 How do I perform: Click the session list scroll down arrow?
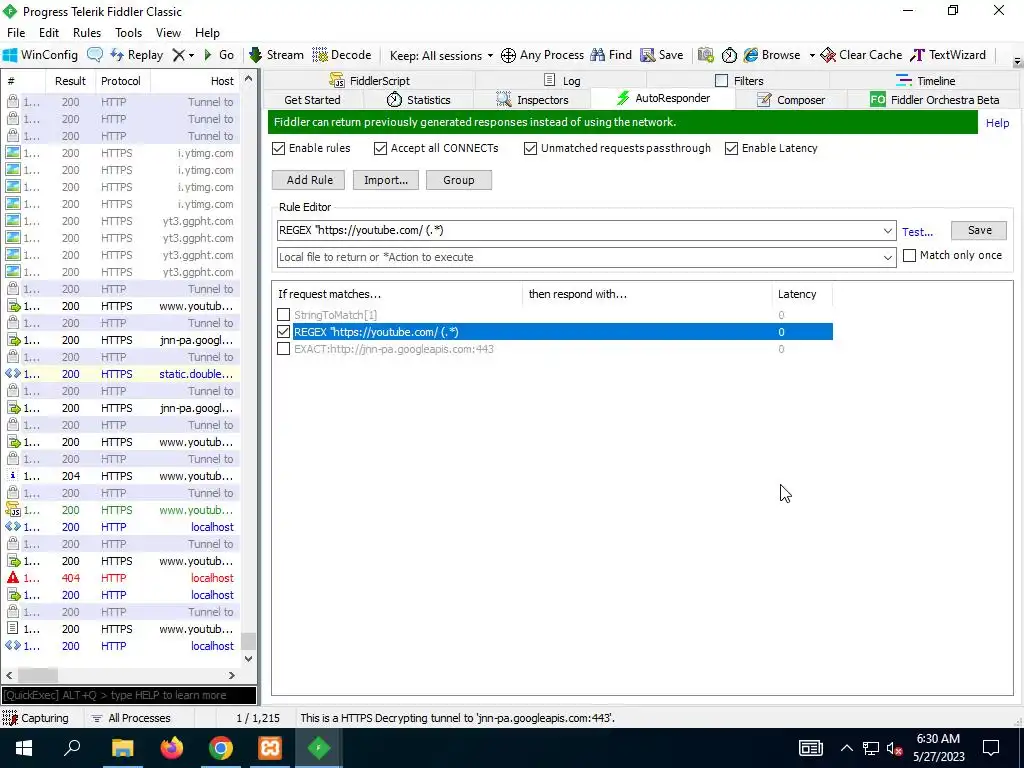[248, 658]
